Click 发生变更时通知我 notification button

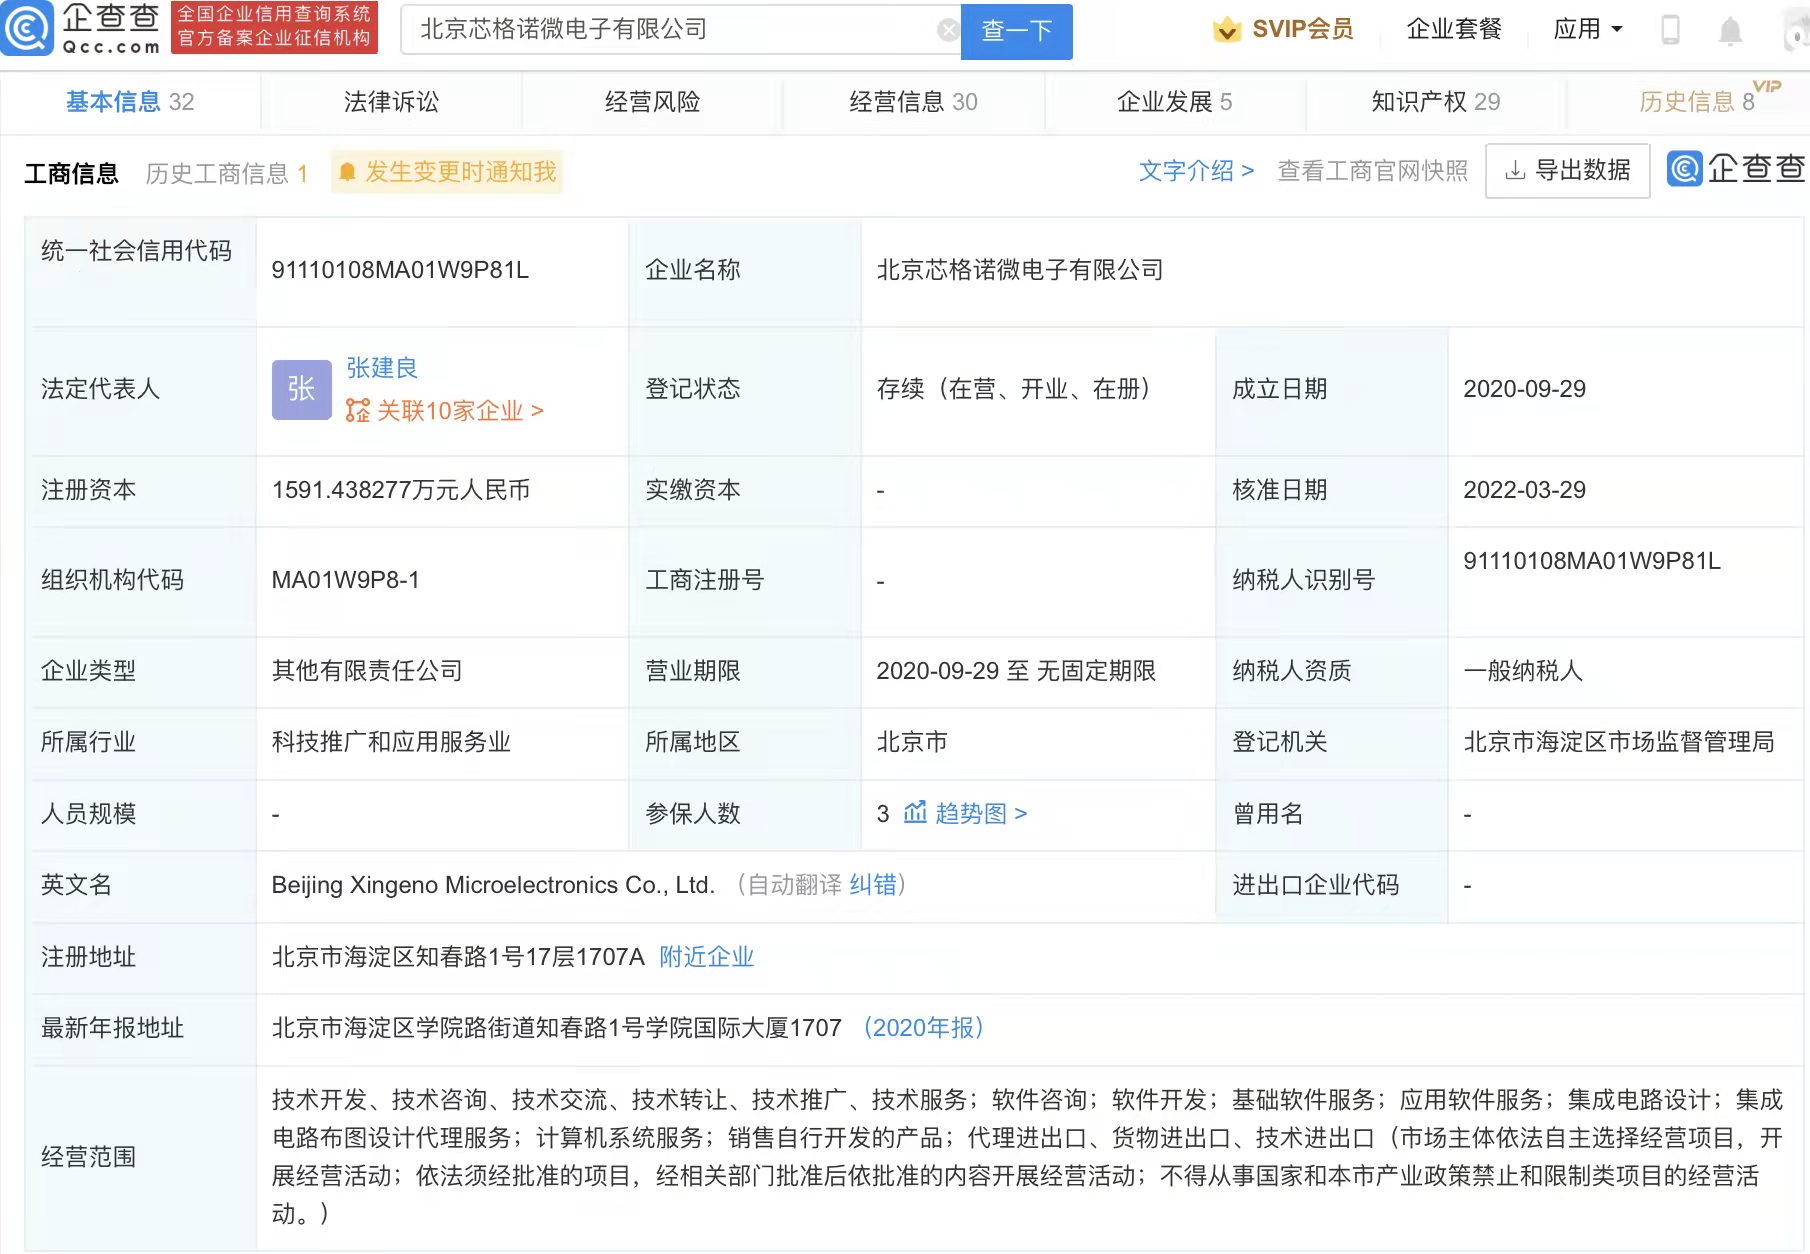pyautogui.click(x=447, y=172)
